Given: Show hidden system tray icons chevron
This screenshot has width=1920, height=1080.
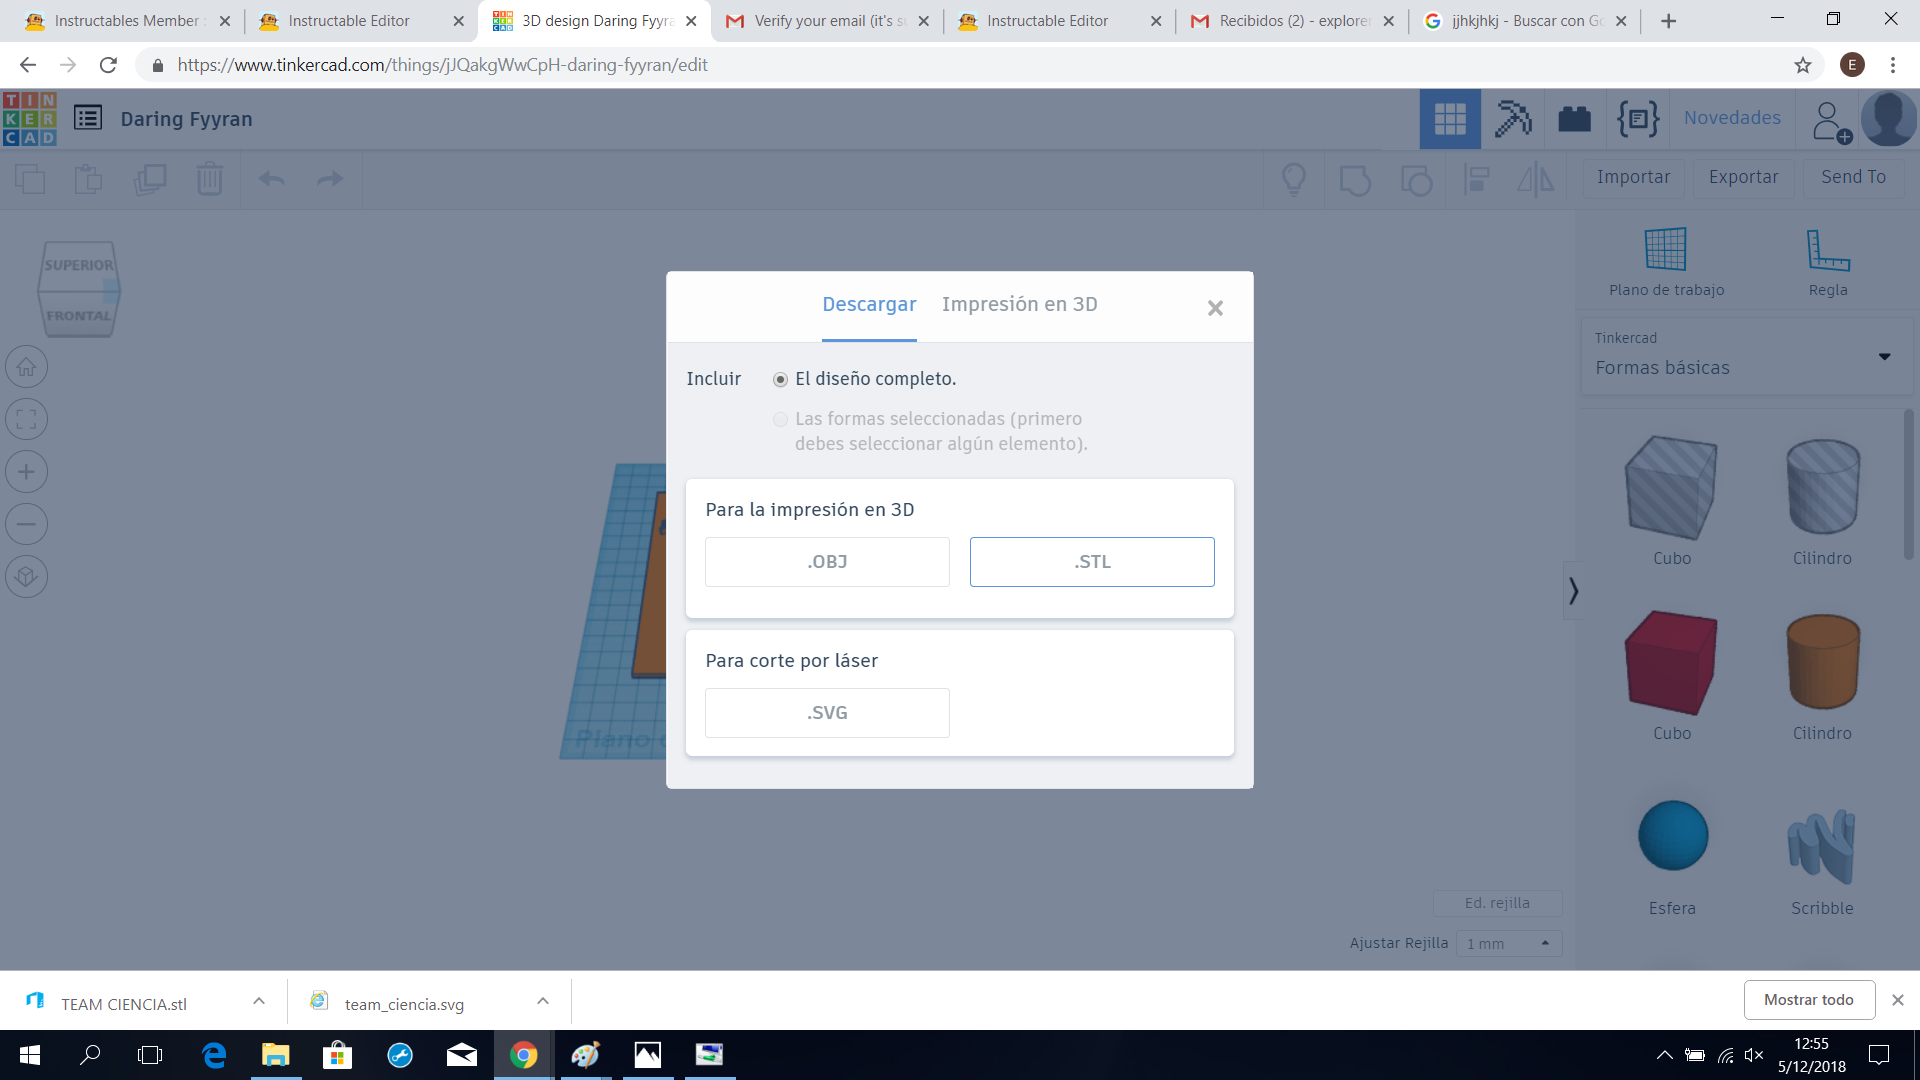Looking at the screenshot, I should (x=1664, y=1055).
